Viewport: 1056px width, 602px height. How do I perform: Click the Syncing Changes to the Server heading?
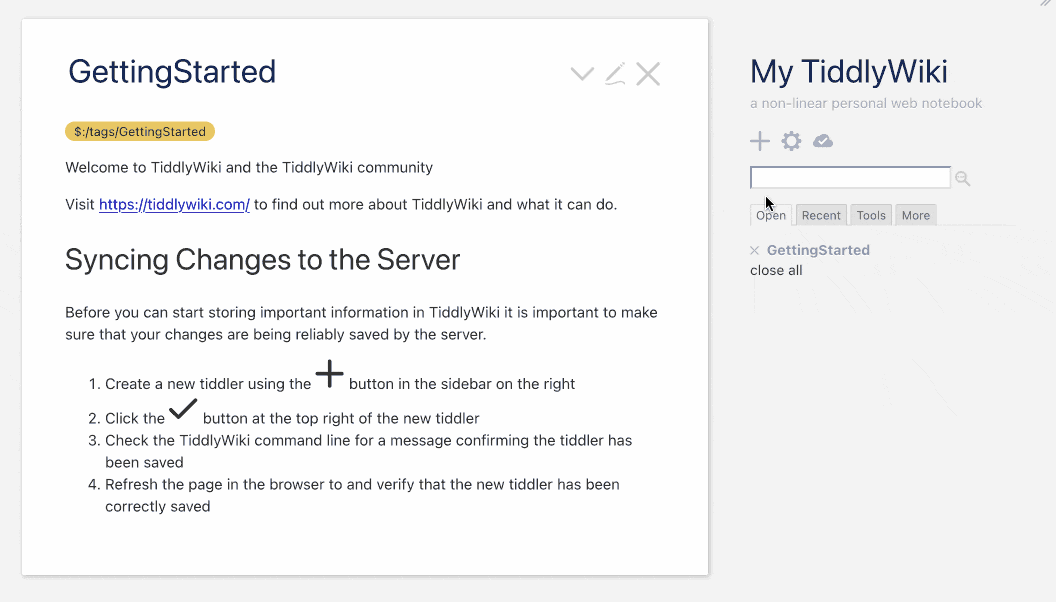coord(263,259)
